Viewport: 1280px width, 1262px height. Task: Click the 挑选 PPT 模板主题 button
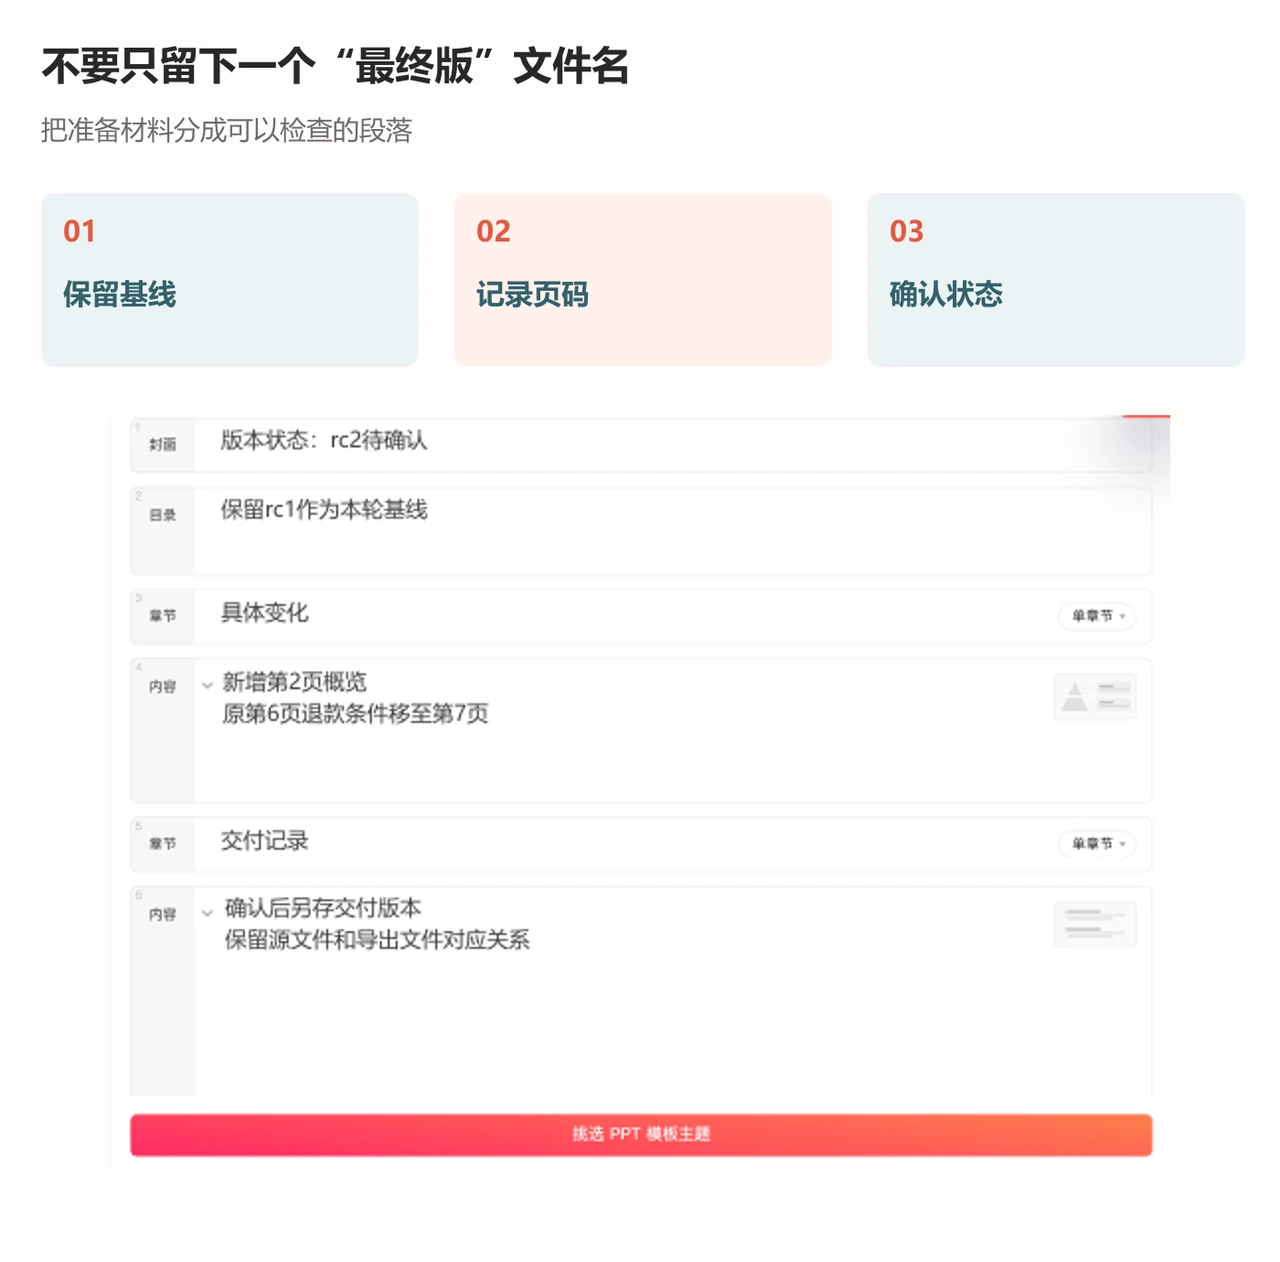(641, 1135)
